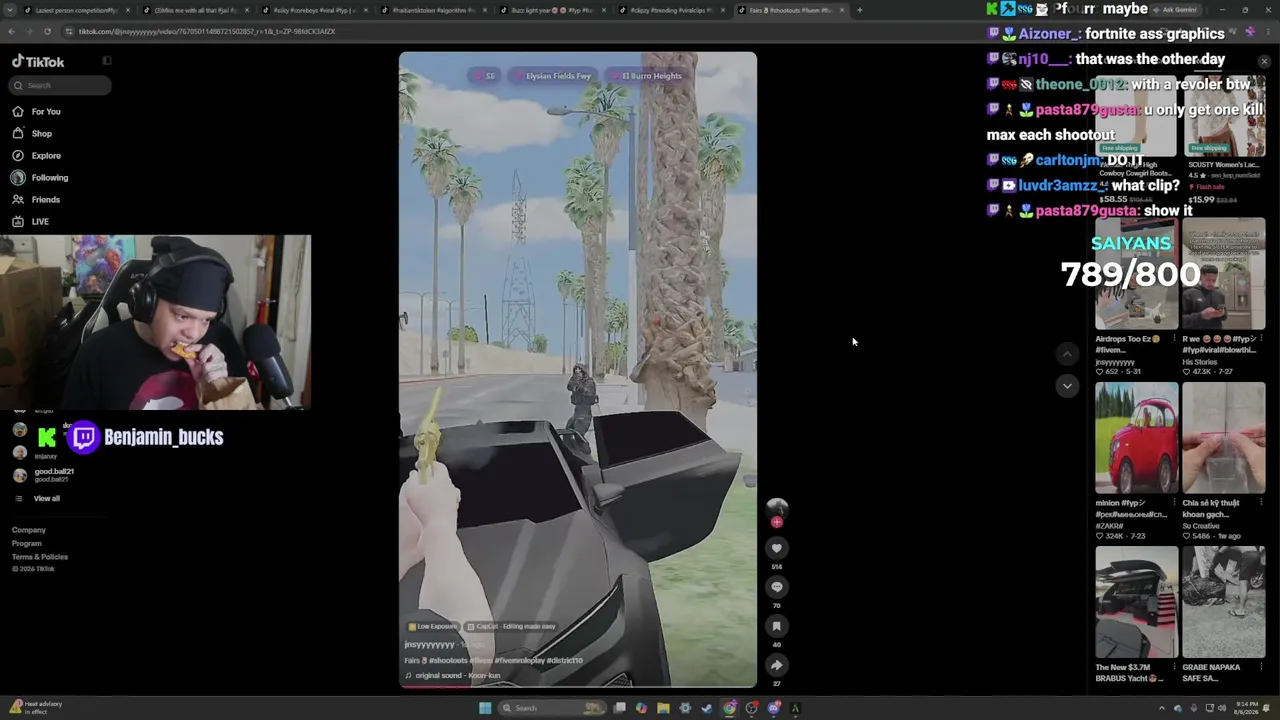Open File Explorer from taskbar
1280x720 pixels.
(663, 708)
